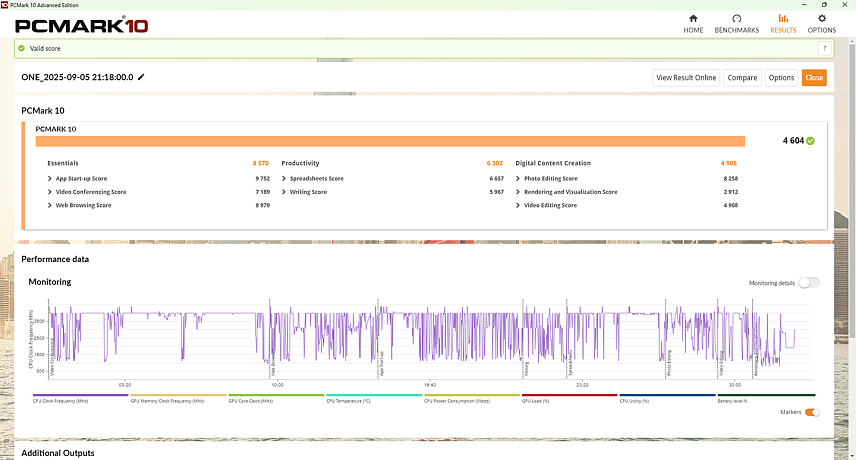Open the Benchmarks section
Screen dimensions: 856x460
coord(736,24)
